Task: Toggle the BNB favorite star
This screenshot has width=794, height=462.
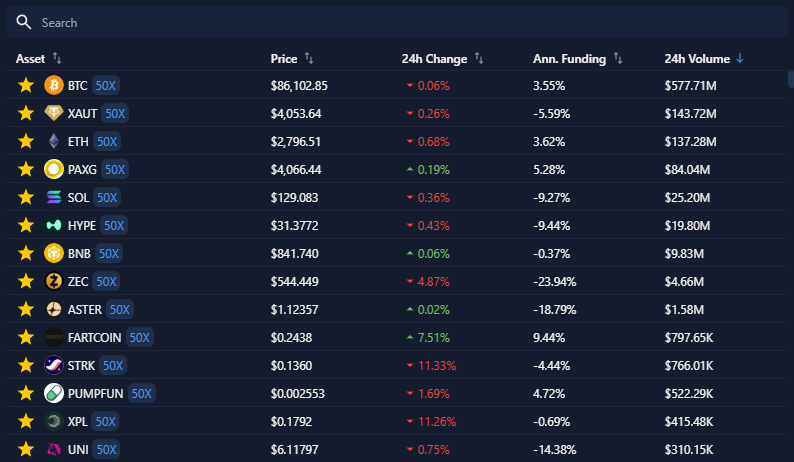Action: click(x=26, y=253)
